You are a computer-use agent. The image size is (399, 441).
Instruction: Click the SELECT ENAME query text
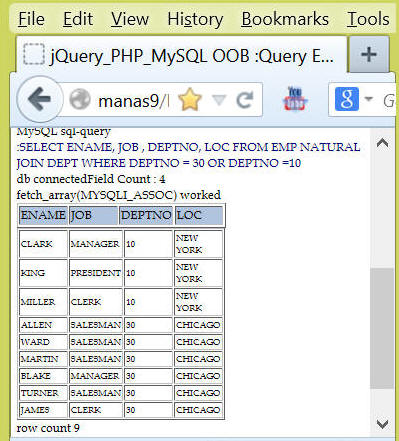188,155
